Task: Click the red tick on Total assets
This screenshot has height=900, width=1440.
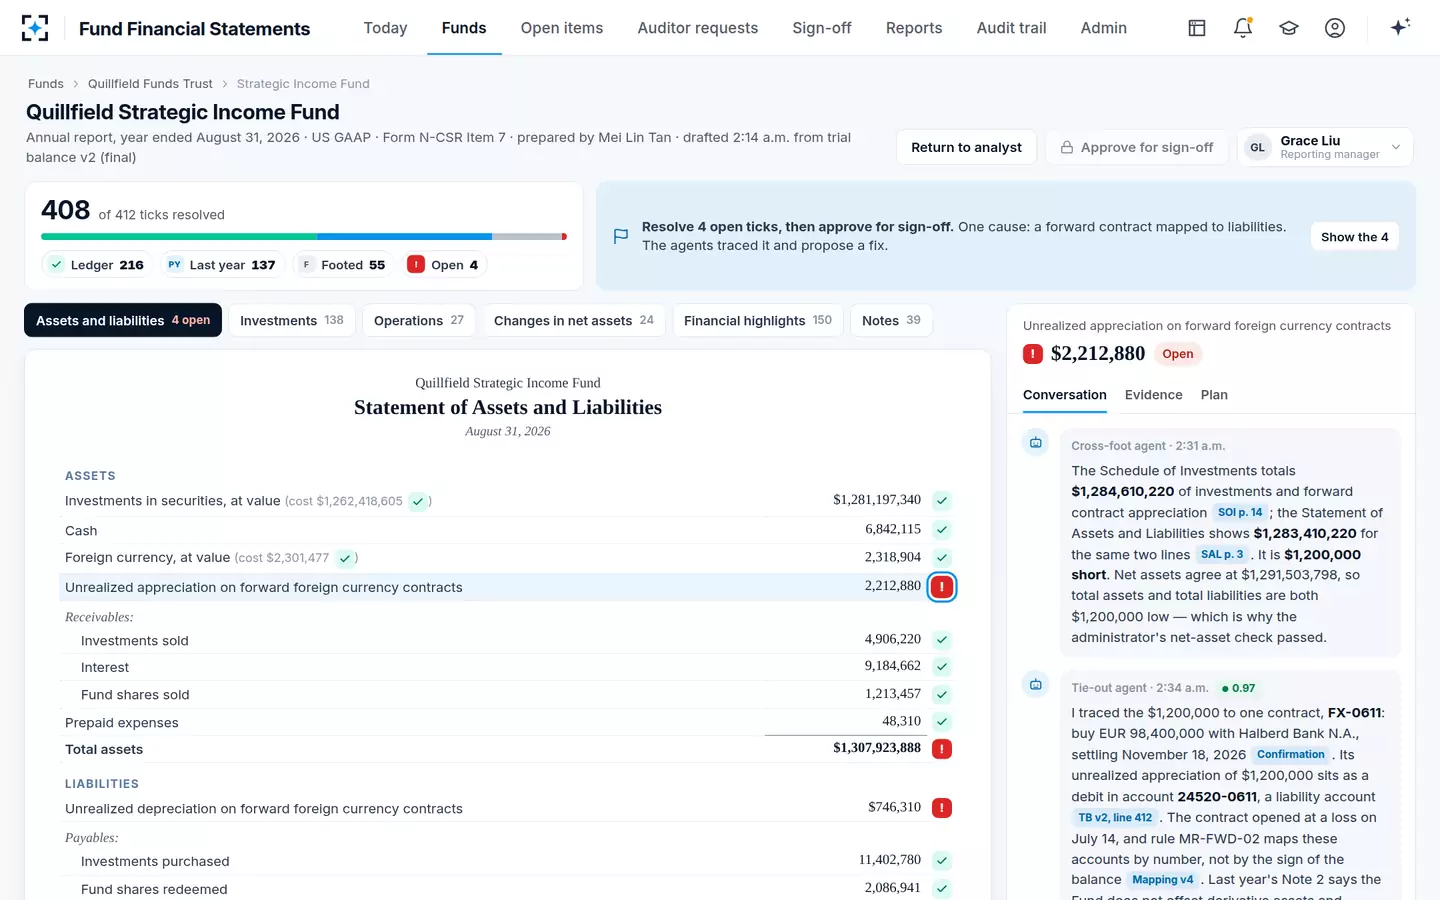Action: click(942, 749)
